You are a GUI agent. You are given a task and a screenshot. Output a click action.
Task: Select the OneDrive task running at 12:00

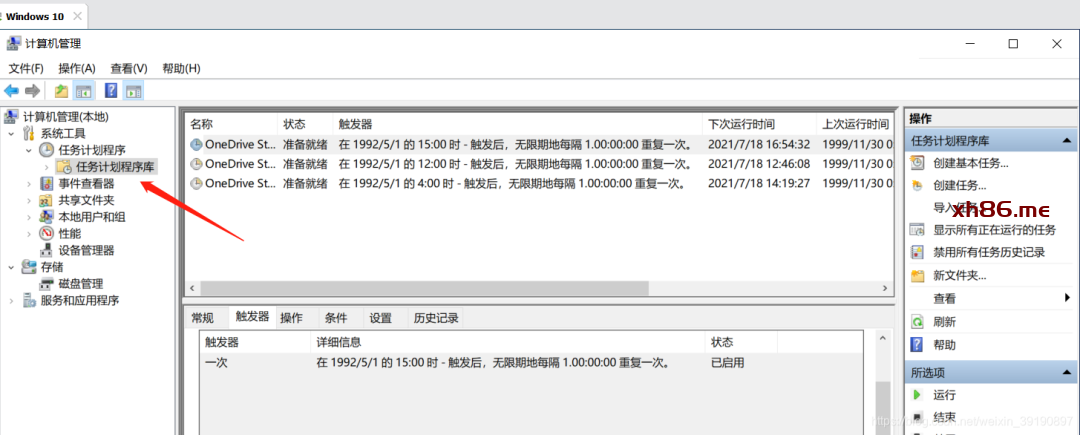(541, 164)
